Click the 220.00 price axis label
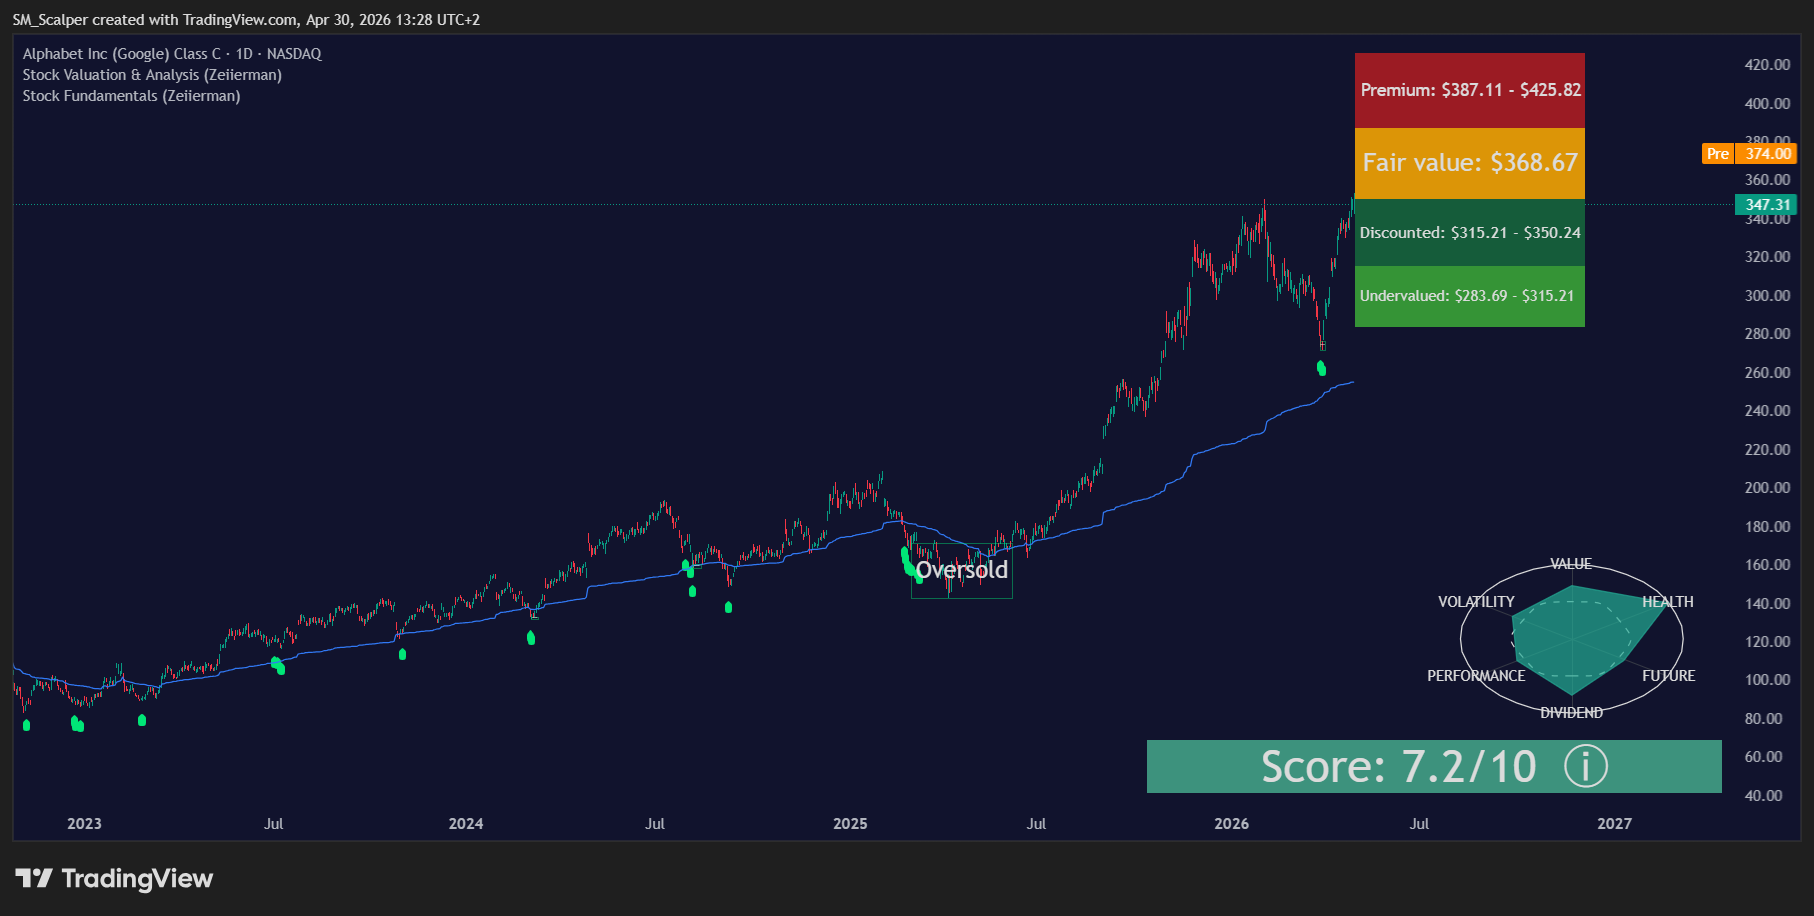 pos(1767,450)
